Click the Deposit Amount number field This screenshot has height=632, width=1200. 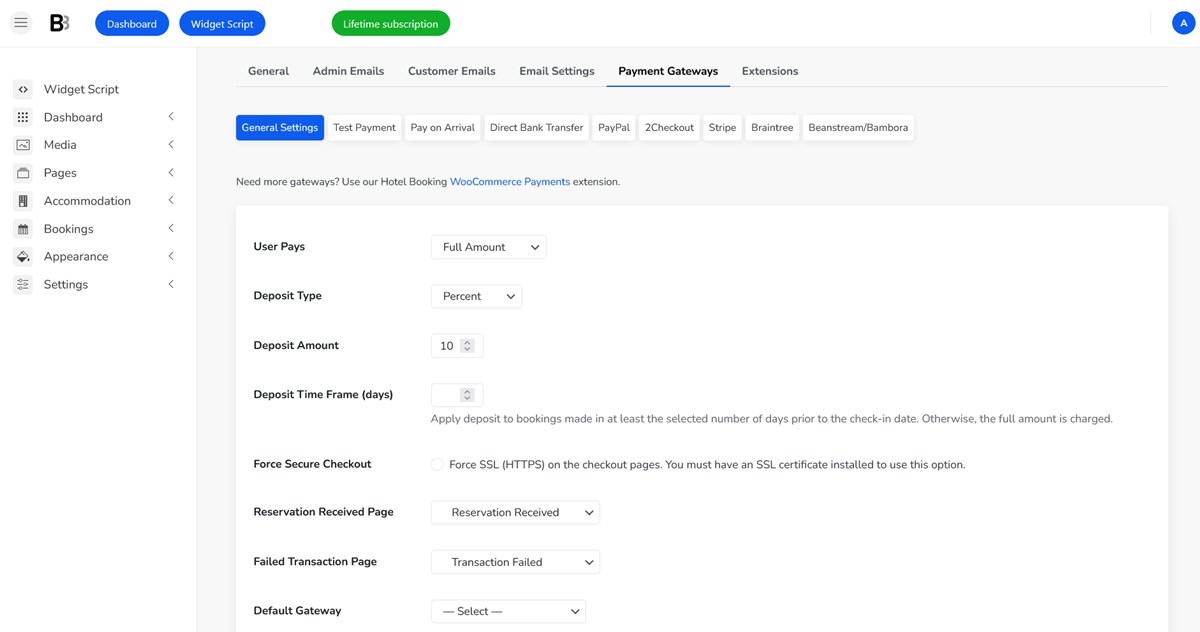457,346
